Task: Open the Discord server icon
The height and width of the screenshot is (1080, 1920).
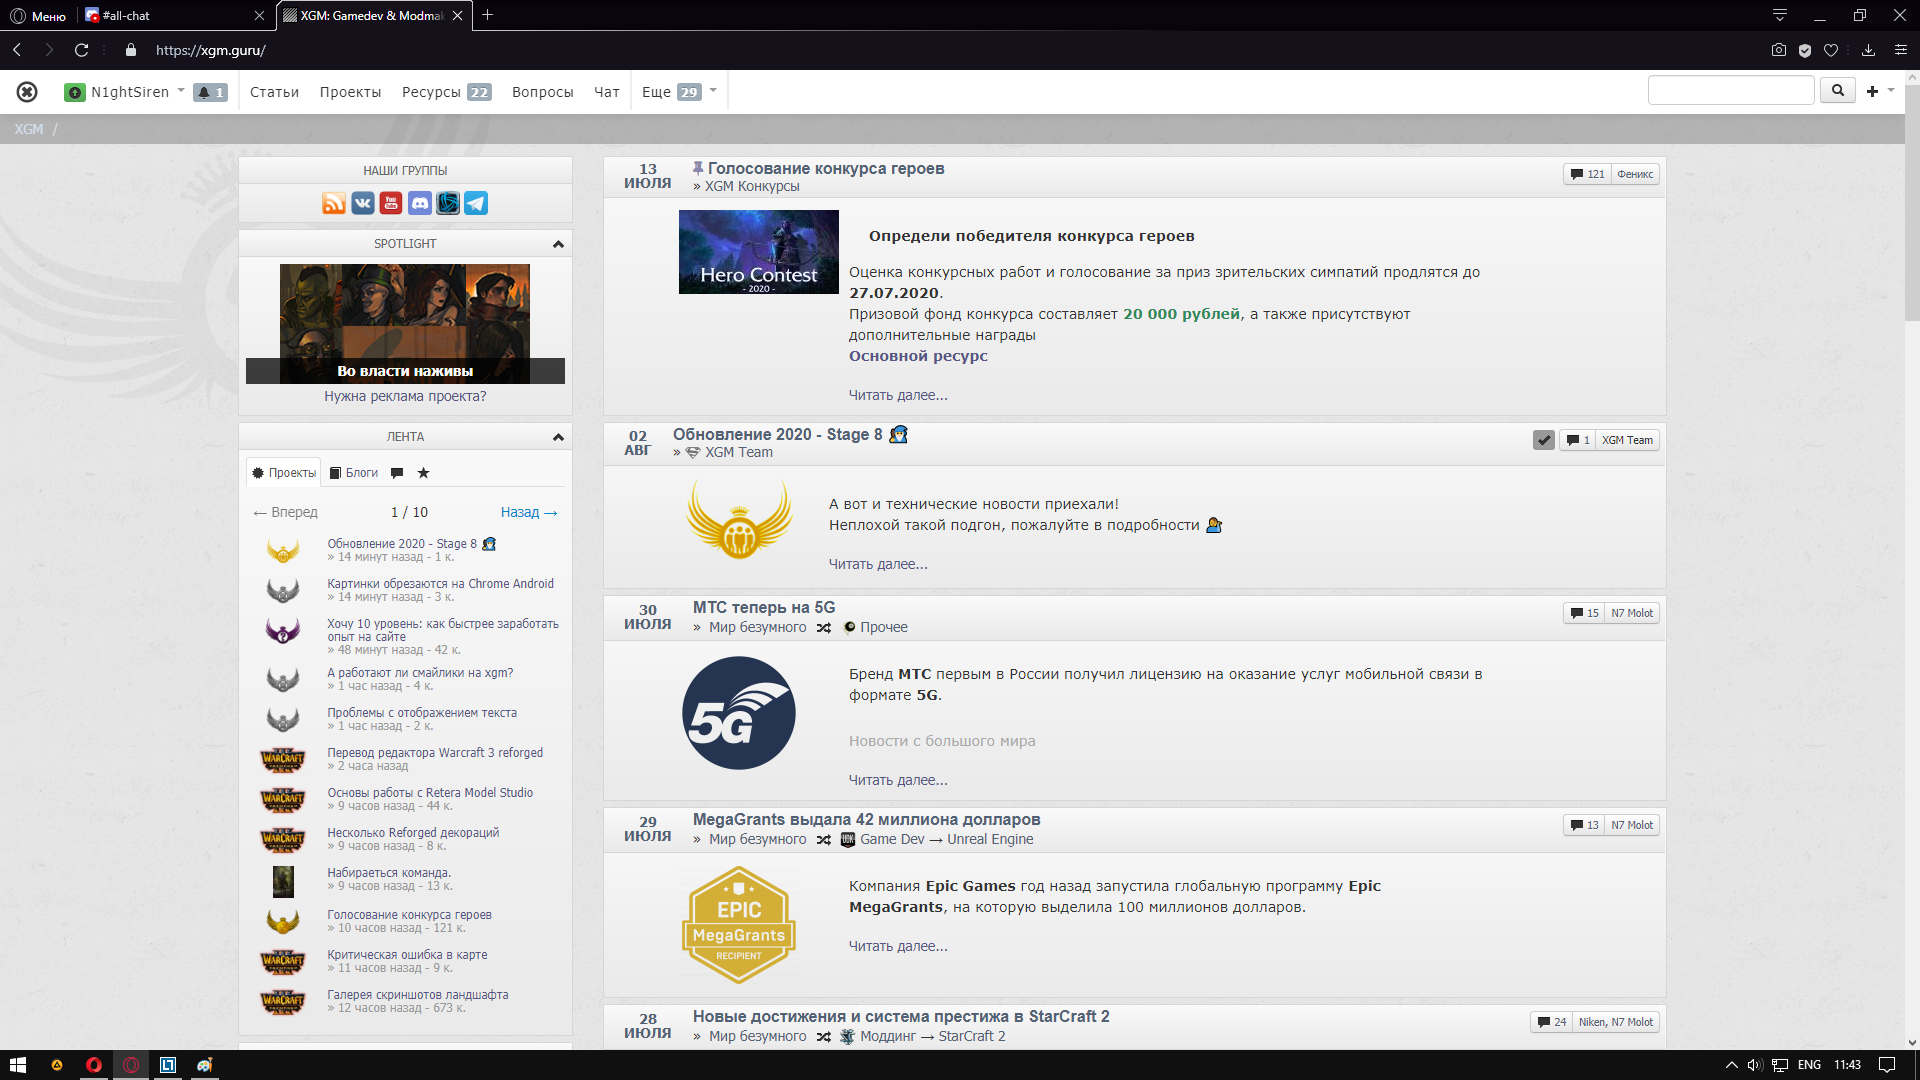Action: click(420, 204)
